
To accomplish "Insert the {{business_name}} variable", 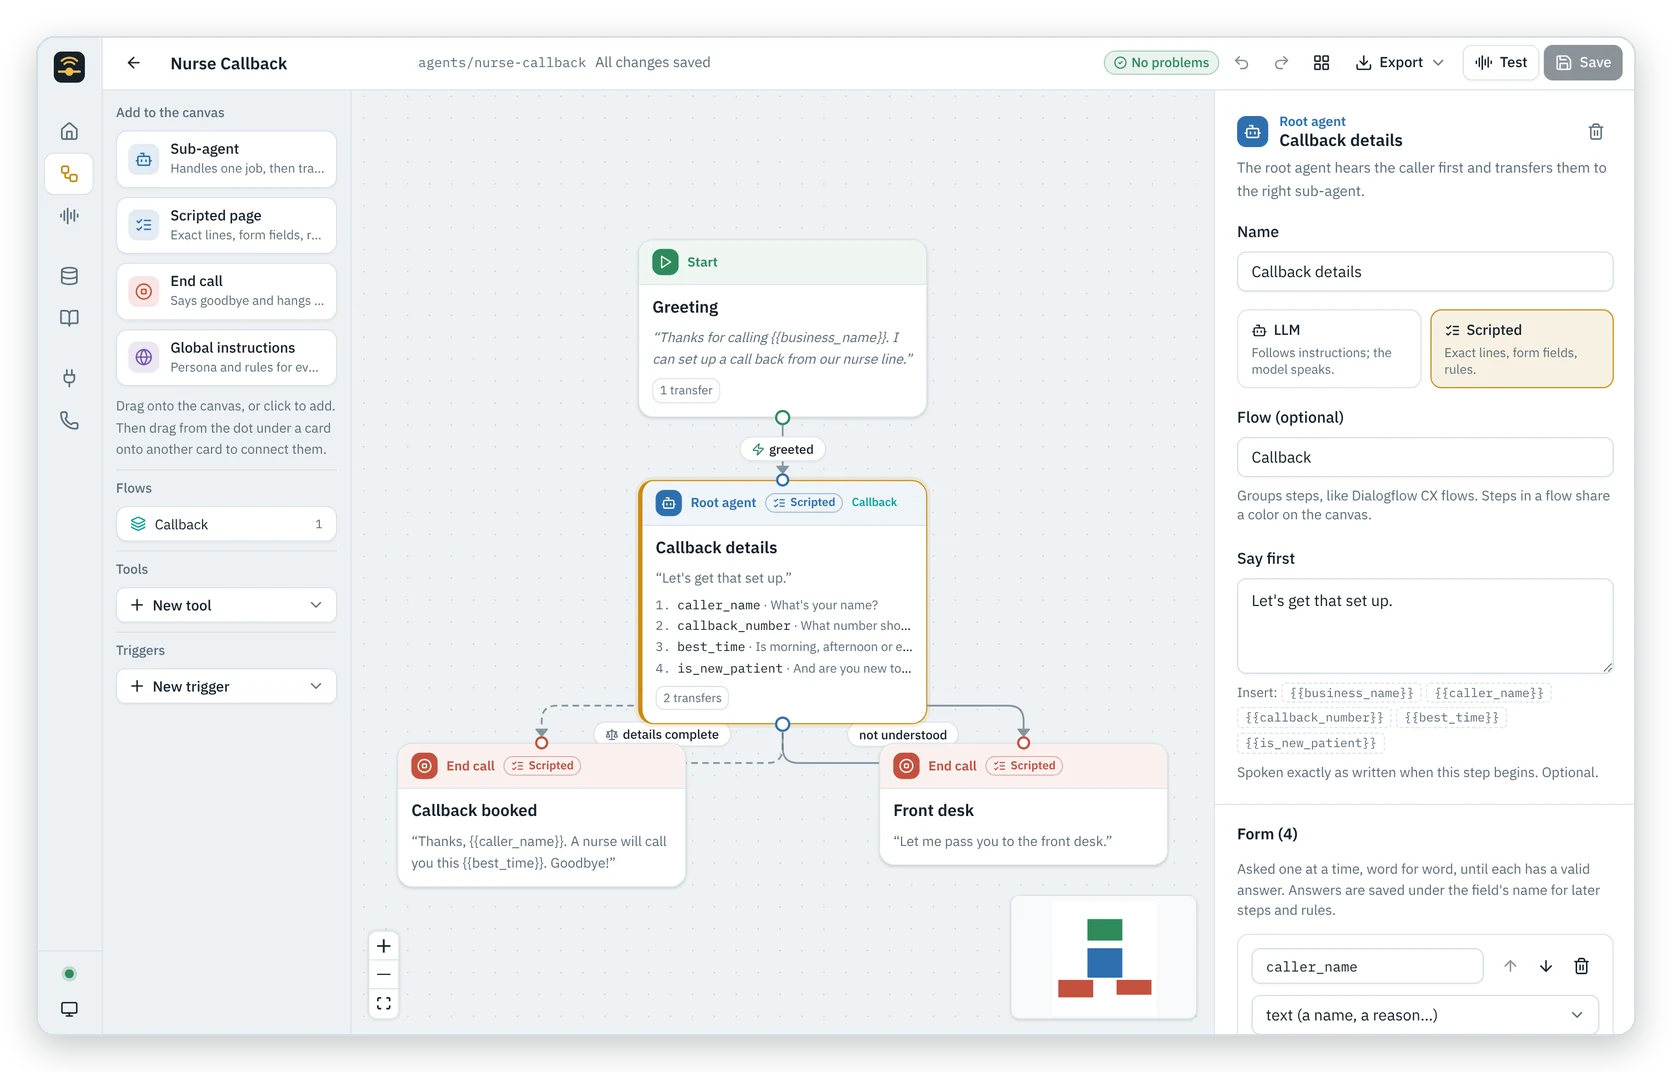I will [1351, 693].
